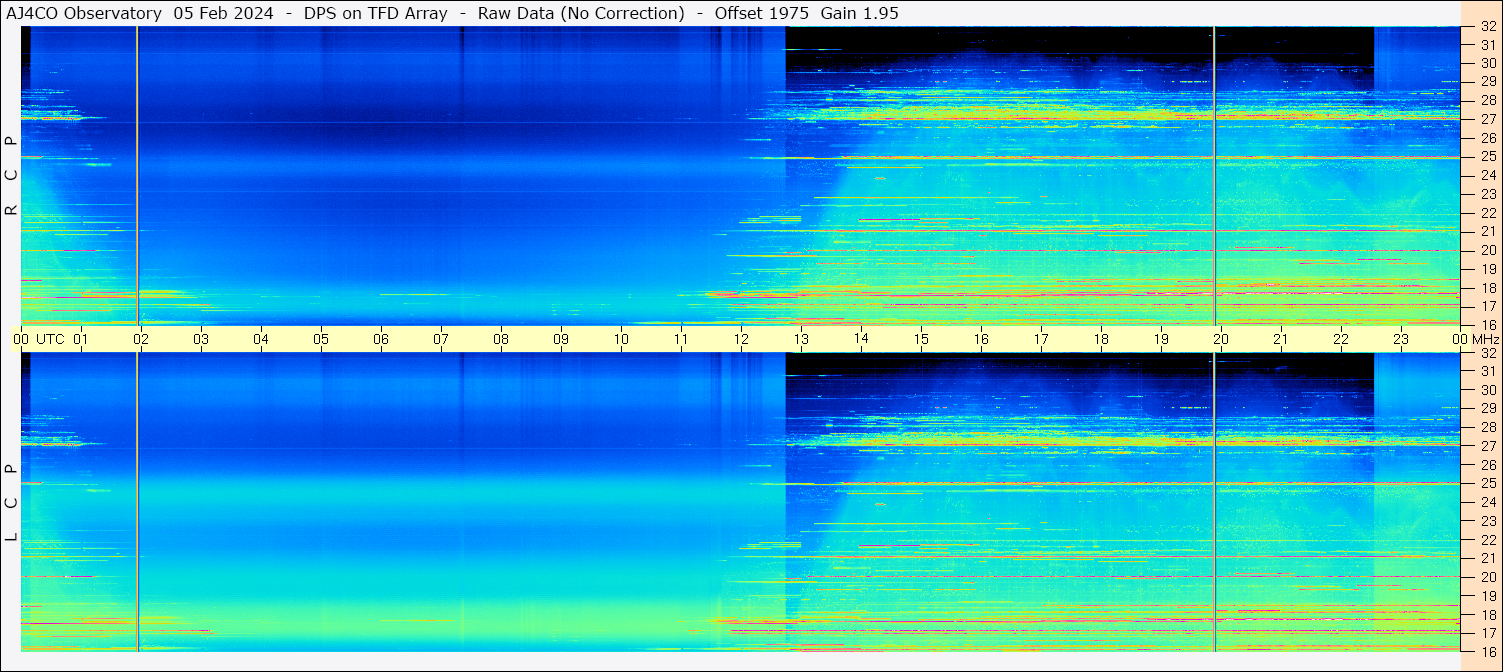This screenshot has width=1503, height=672.
Task: Click the 20 UTC time axis label
Action: click(1221, 339)
